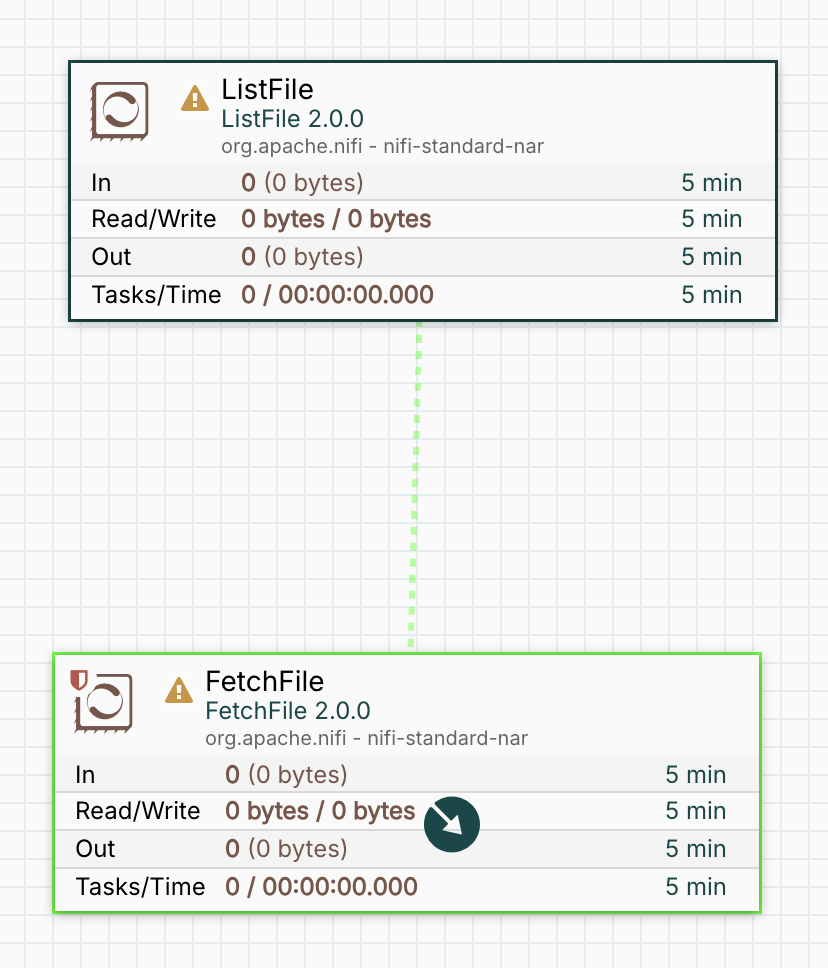Viewport: 828px width, 968px height.
Task: Click ListFile's Read/Write bytes value
Action: point(336,219)
